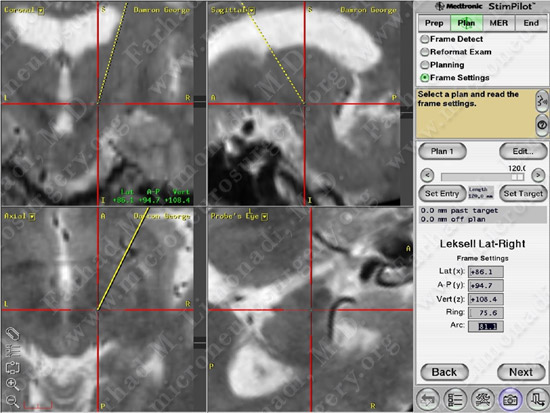Click the Back button
The width and height of the screenshot is (550, 413).
pos(444,372)
